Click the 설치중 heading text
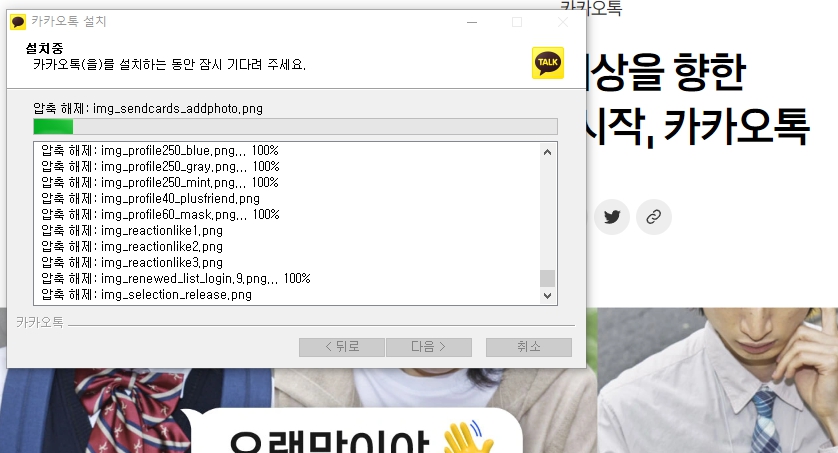This screenshot has width=838, height=453. click(x=44, y=49)
